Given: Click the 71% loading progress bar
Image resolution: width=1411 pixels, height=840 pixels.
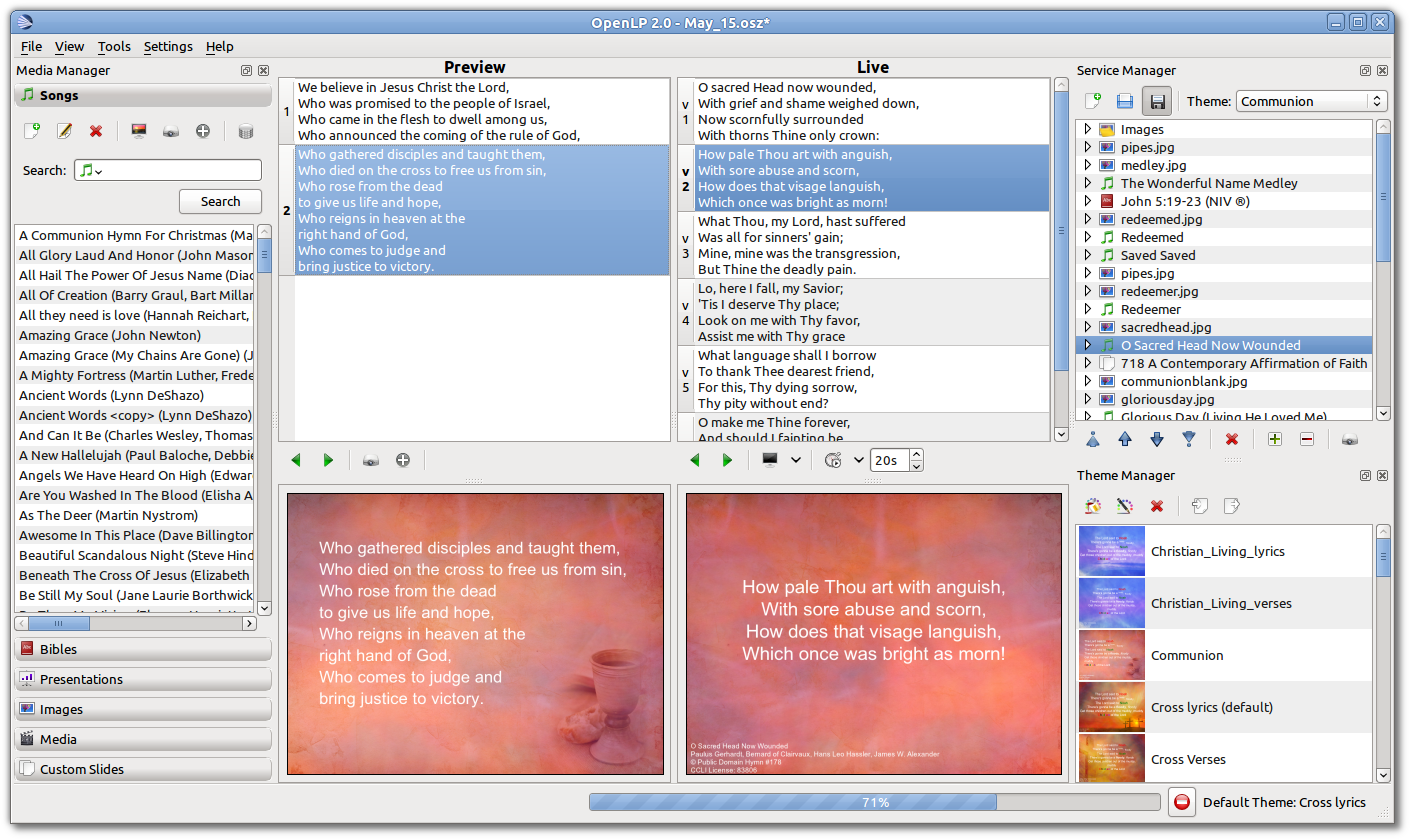Looking at the screenshot, I should 875,802.
